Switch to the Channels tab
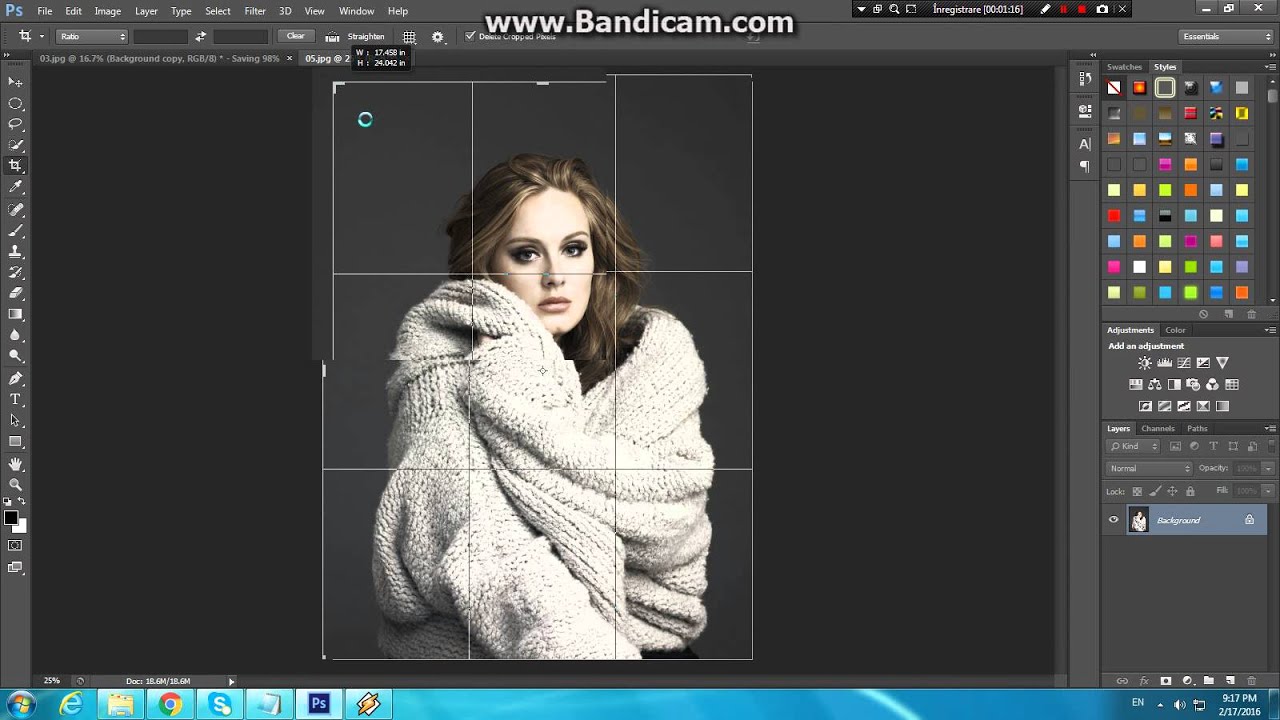The height and width of the screenshot is (720, 1280). (x=1158, y=428)
